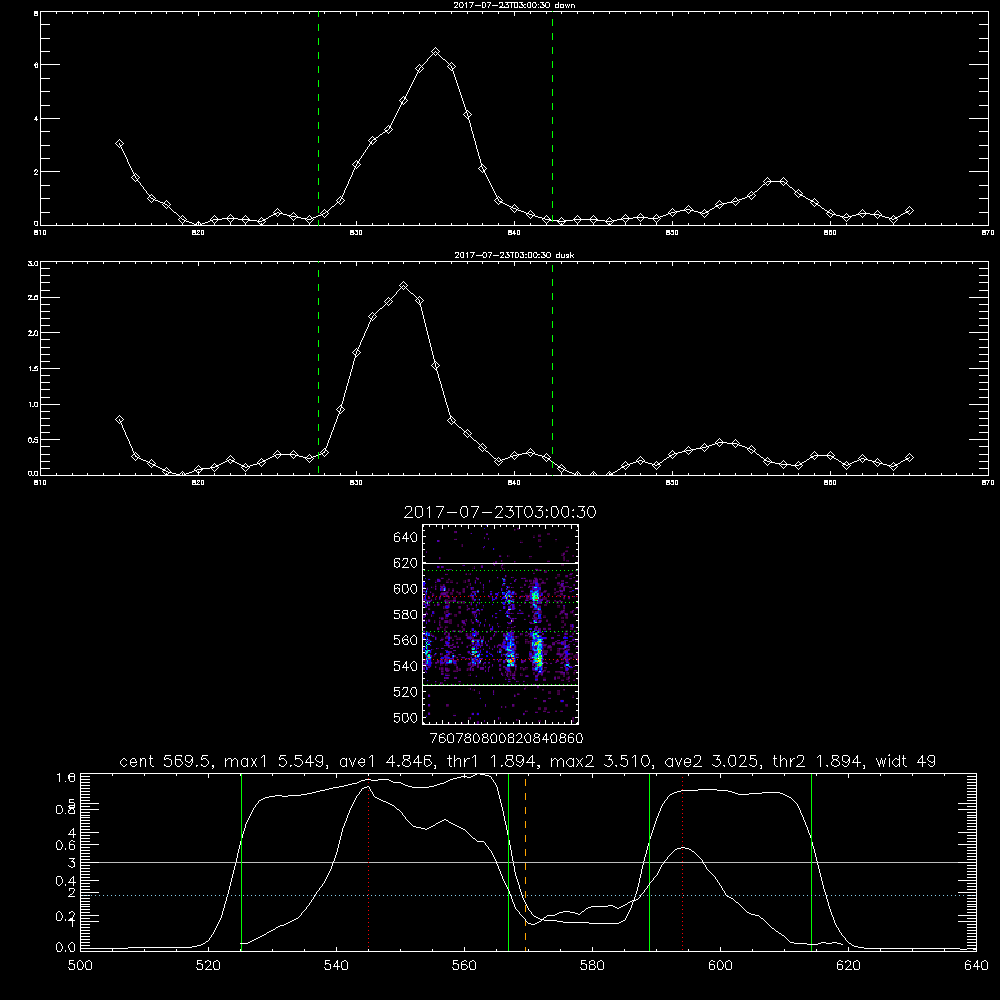Click the last diamond marker of the dawn curve

[x=909, y=210]
